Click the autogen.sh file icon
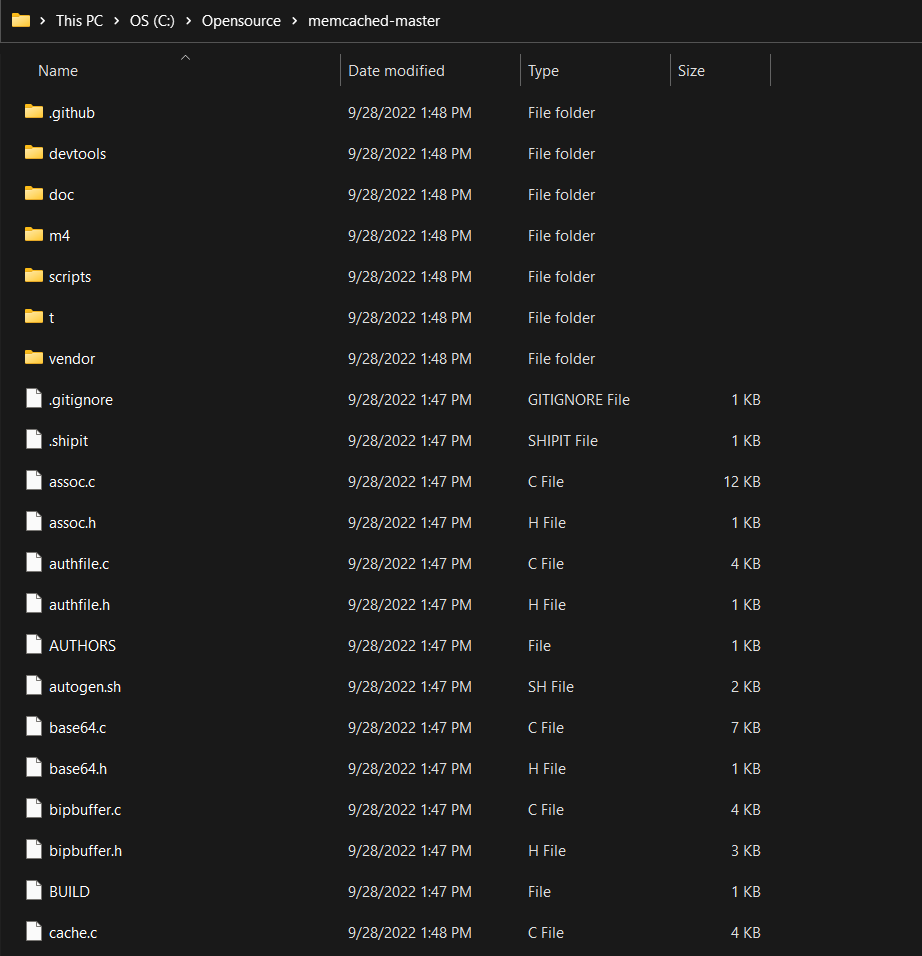The image size is (922, 956). click(x=34, y=685)
